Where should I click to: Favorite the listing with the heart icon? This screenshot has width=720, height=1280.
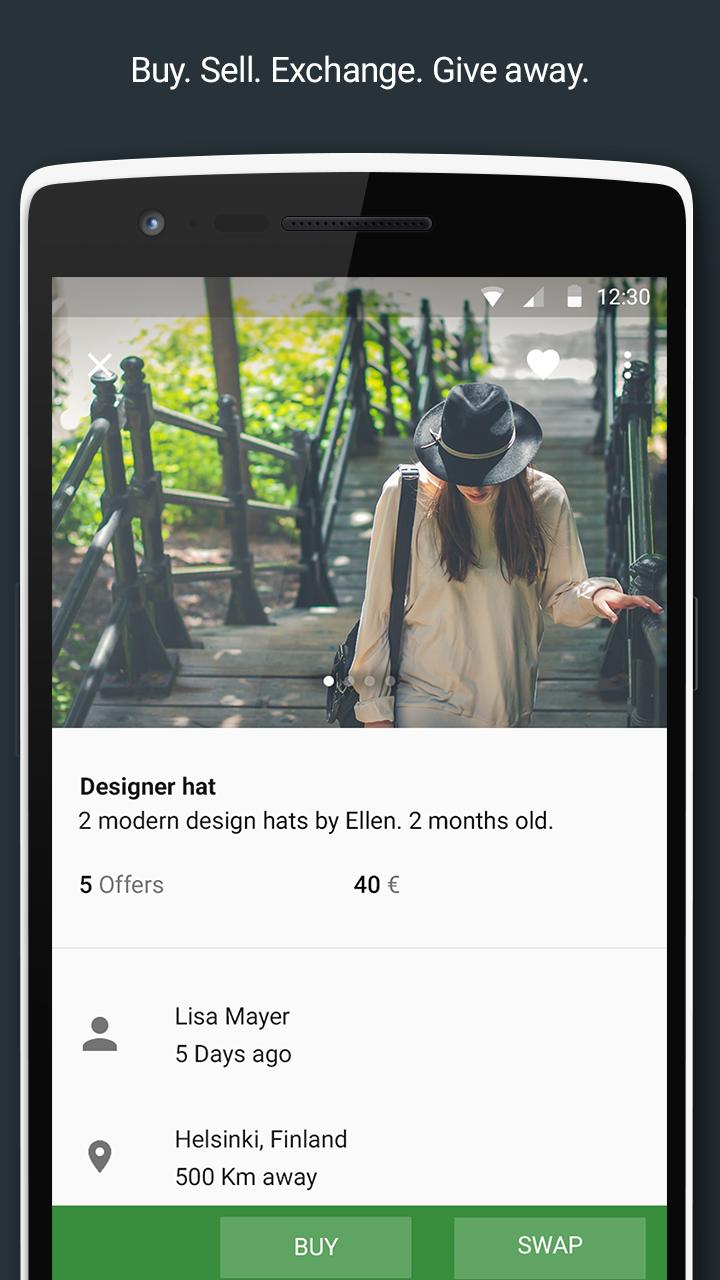(543, 364)
